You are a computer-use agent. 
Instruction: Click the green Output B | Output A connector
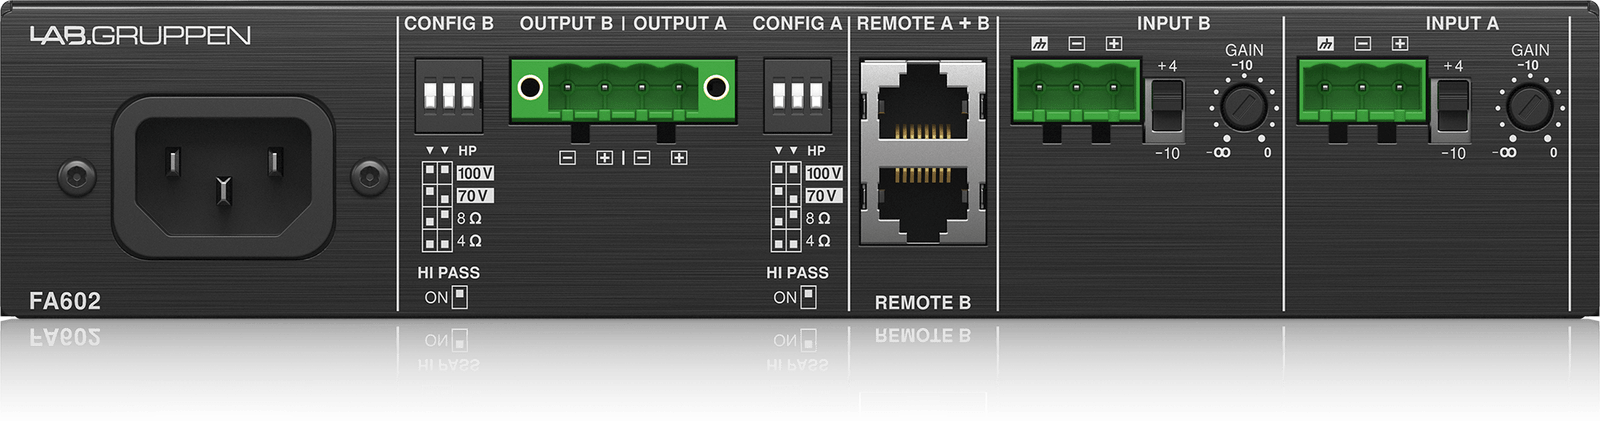(x=623, y=92)
